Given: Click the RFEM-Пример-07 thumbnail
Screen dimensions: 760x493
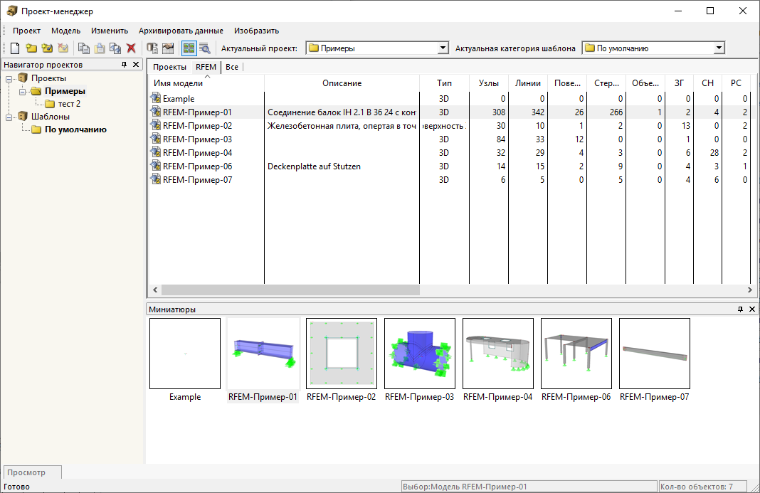Looking at the screenshot, I should click(x=655, y=353).
